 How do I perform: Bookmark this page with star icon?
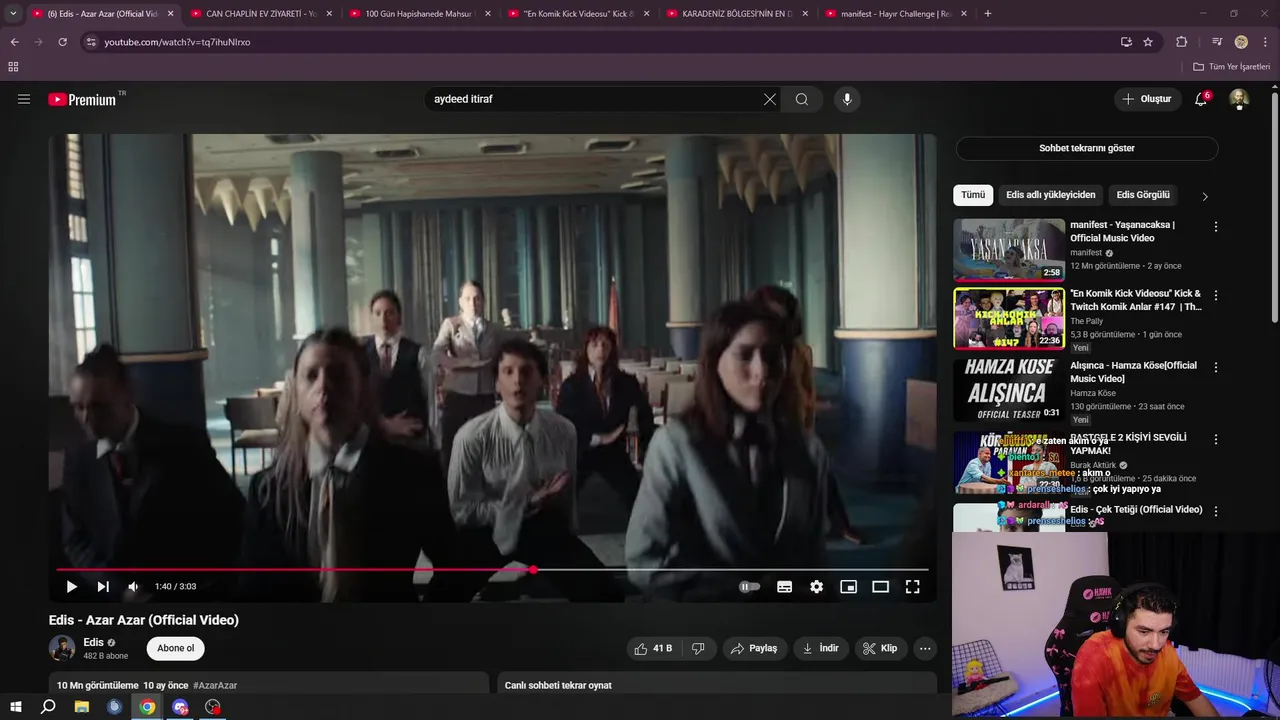coord(1148,42)
